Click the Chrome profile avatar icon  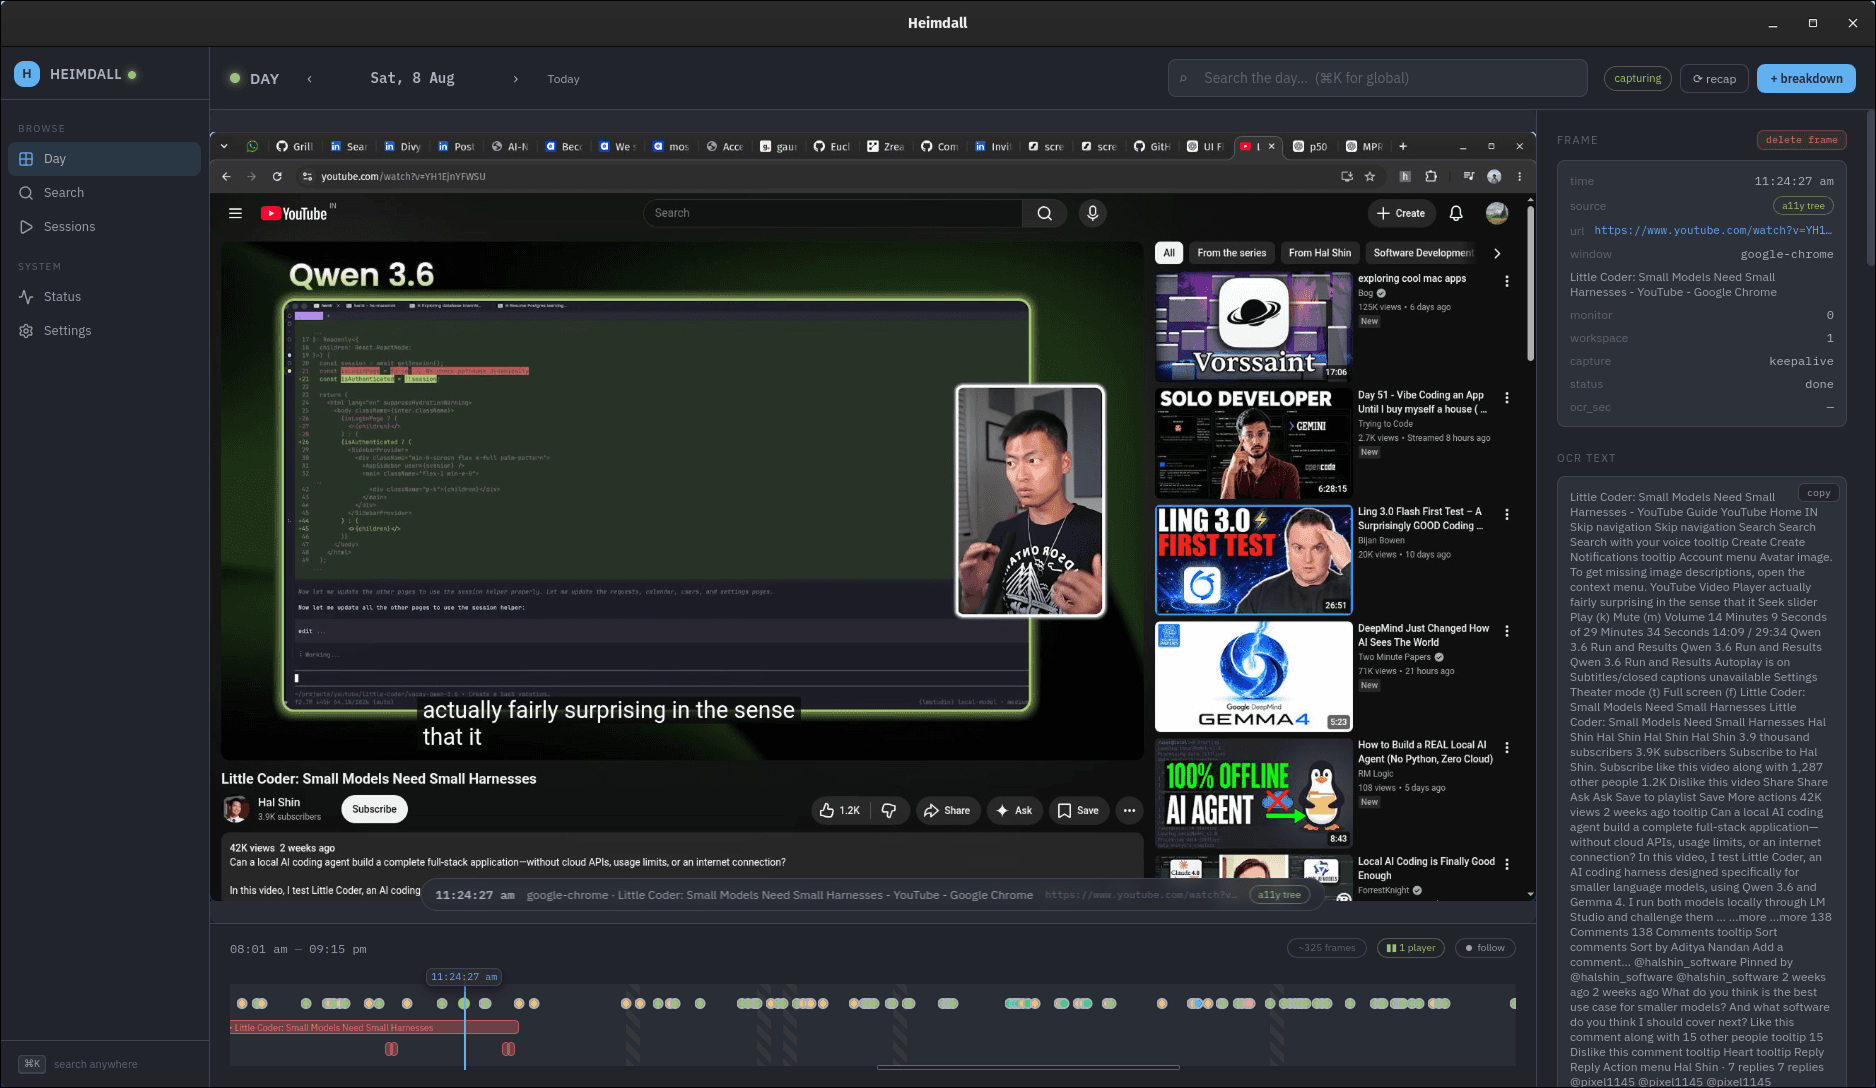click(1494, 177)
